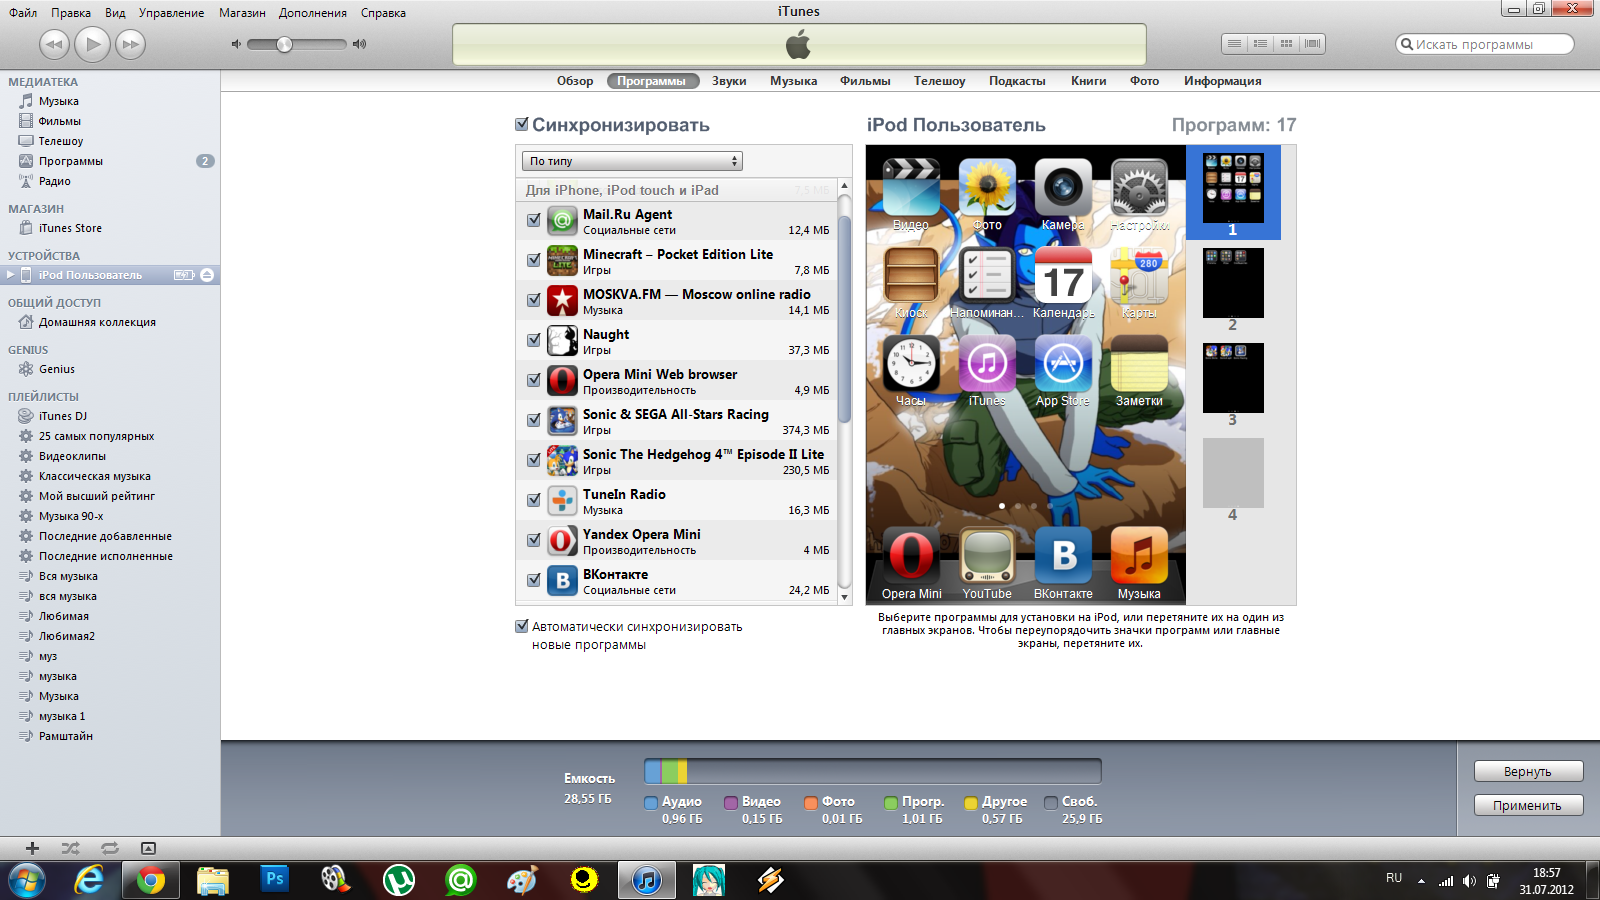
Task: Switch to the Обзор tab
Action: (x=575, y=81)
